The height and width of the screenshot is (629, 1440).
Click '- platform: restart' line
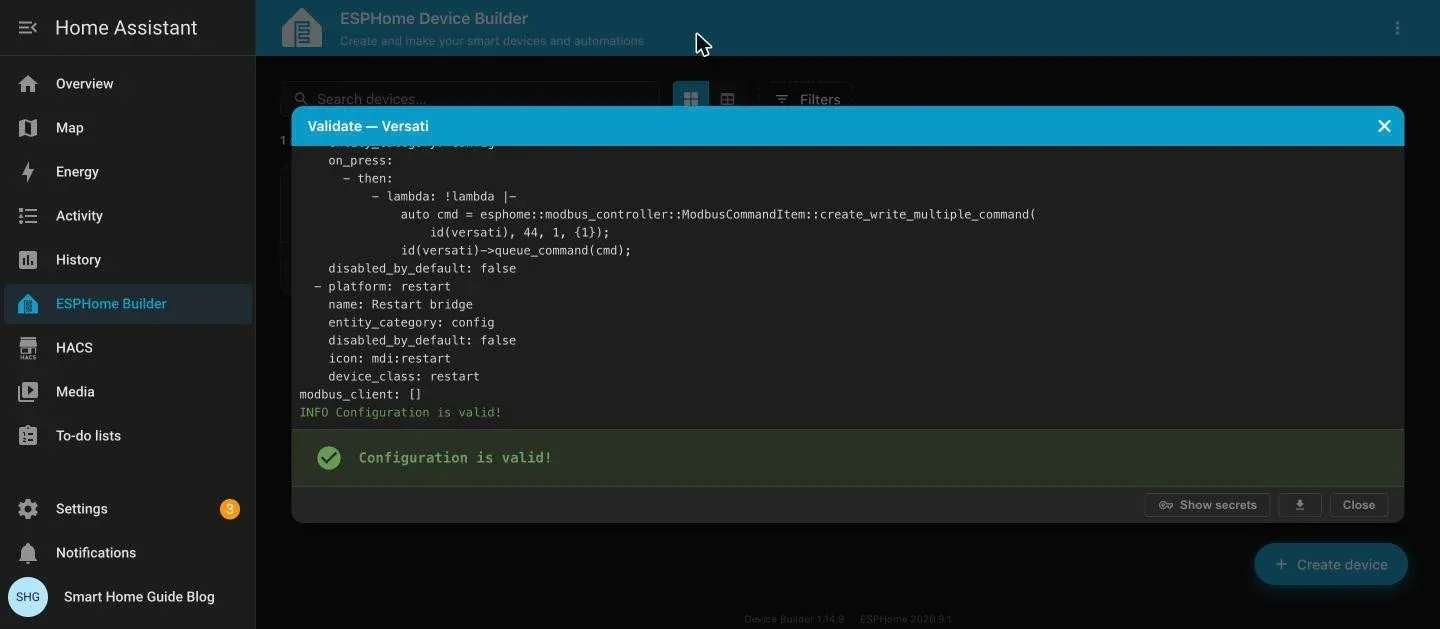tap(382, 286)
